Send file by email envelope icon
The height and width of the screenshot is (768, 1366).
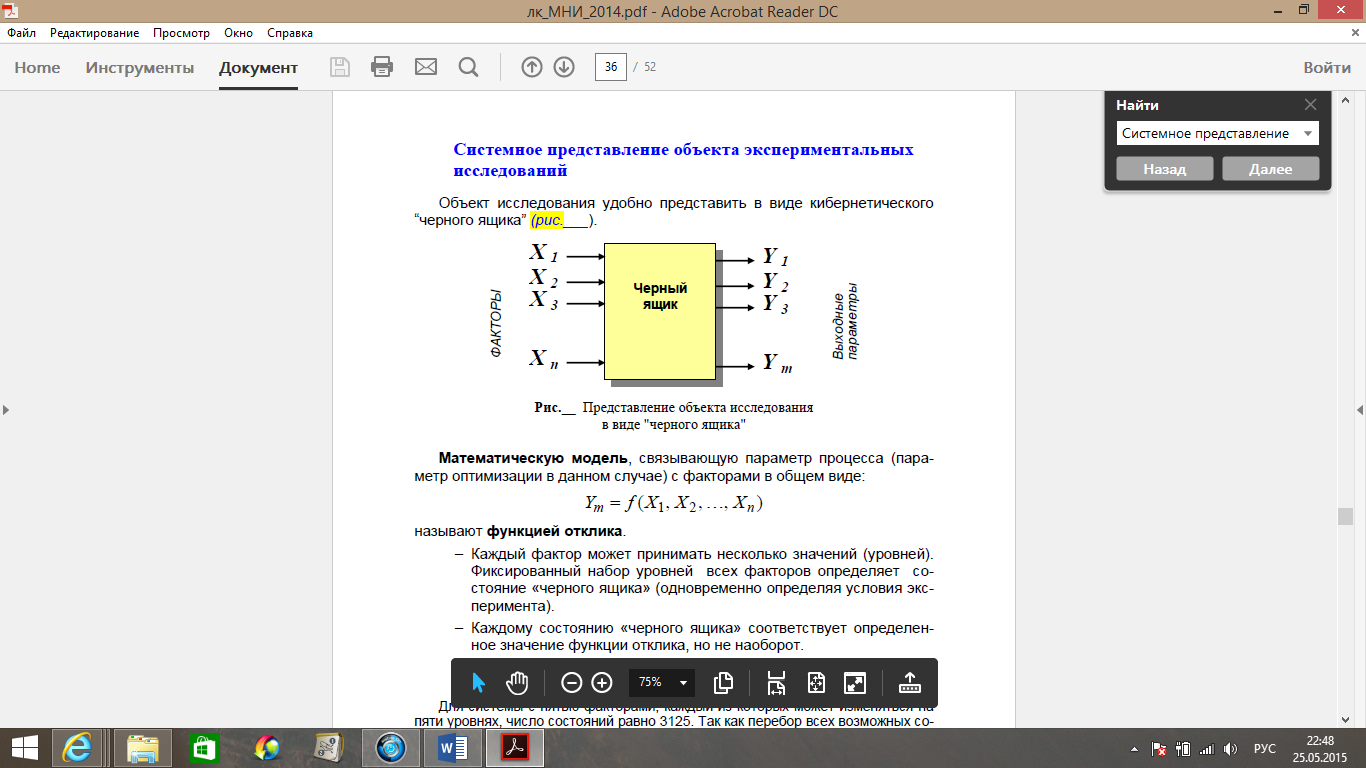(x=426, y=67)
